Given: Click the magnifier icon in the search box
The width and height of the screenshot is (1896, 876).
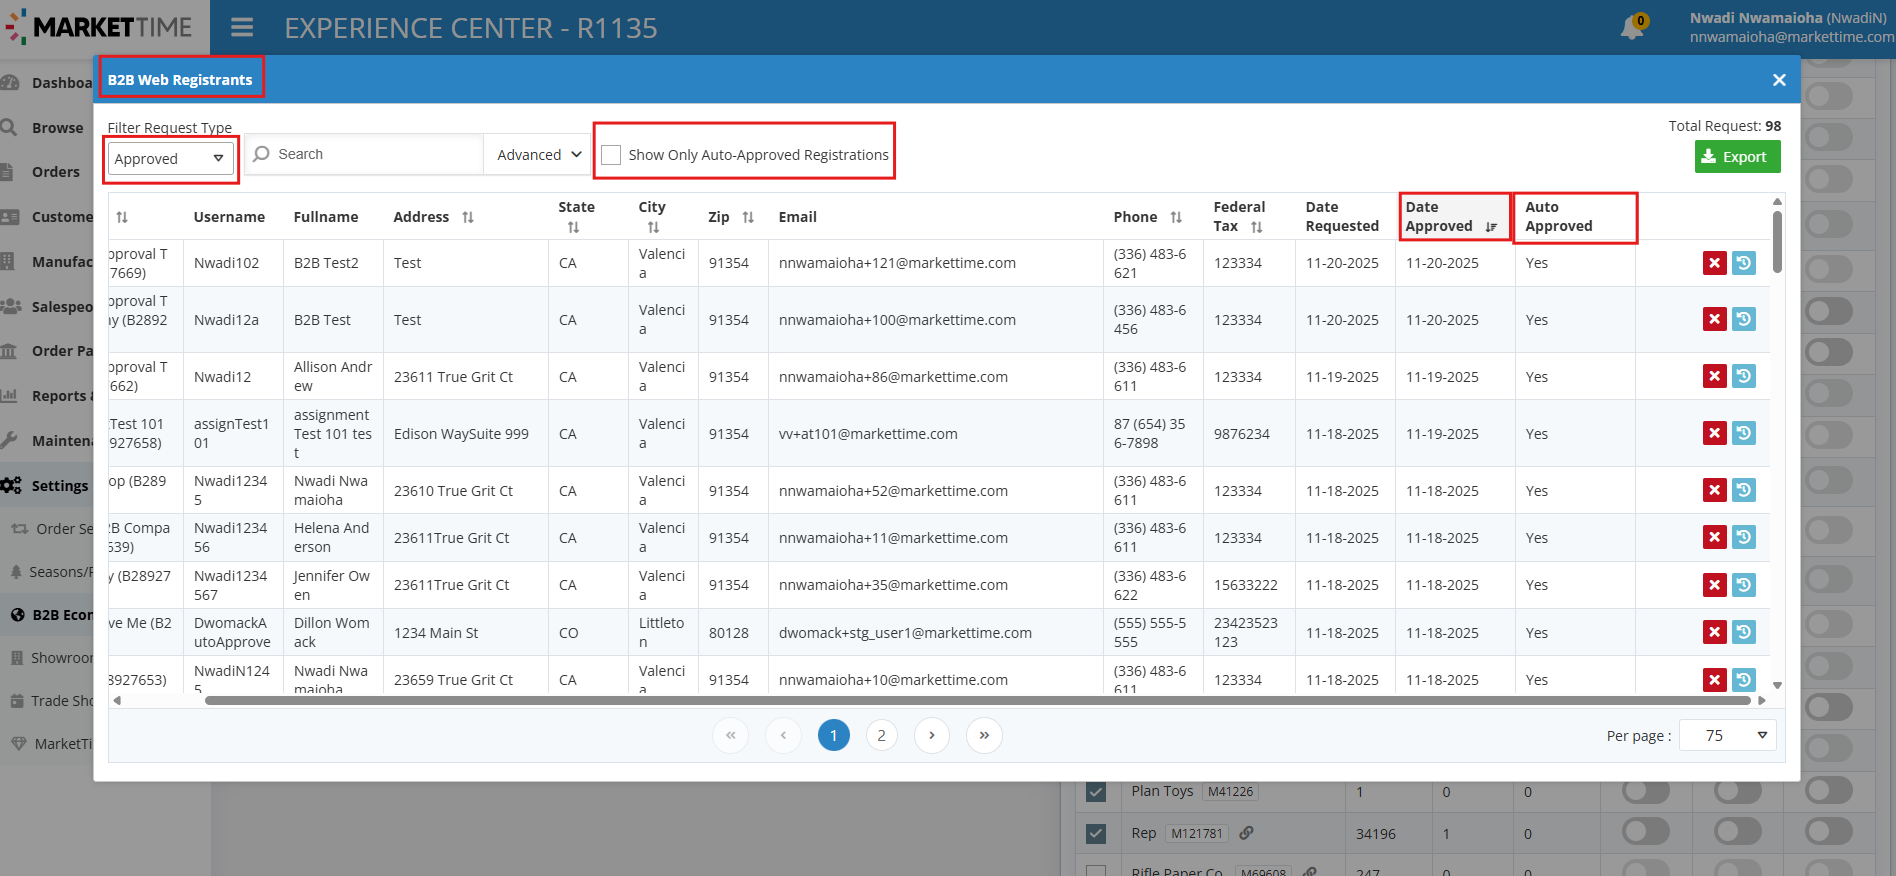Looking at the screenshot, I should click(262, 154).
